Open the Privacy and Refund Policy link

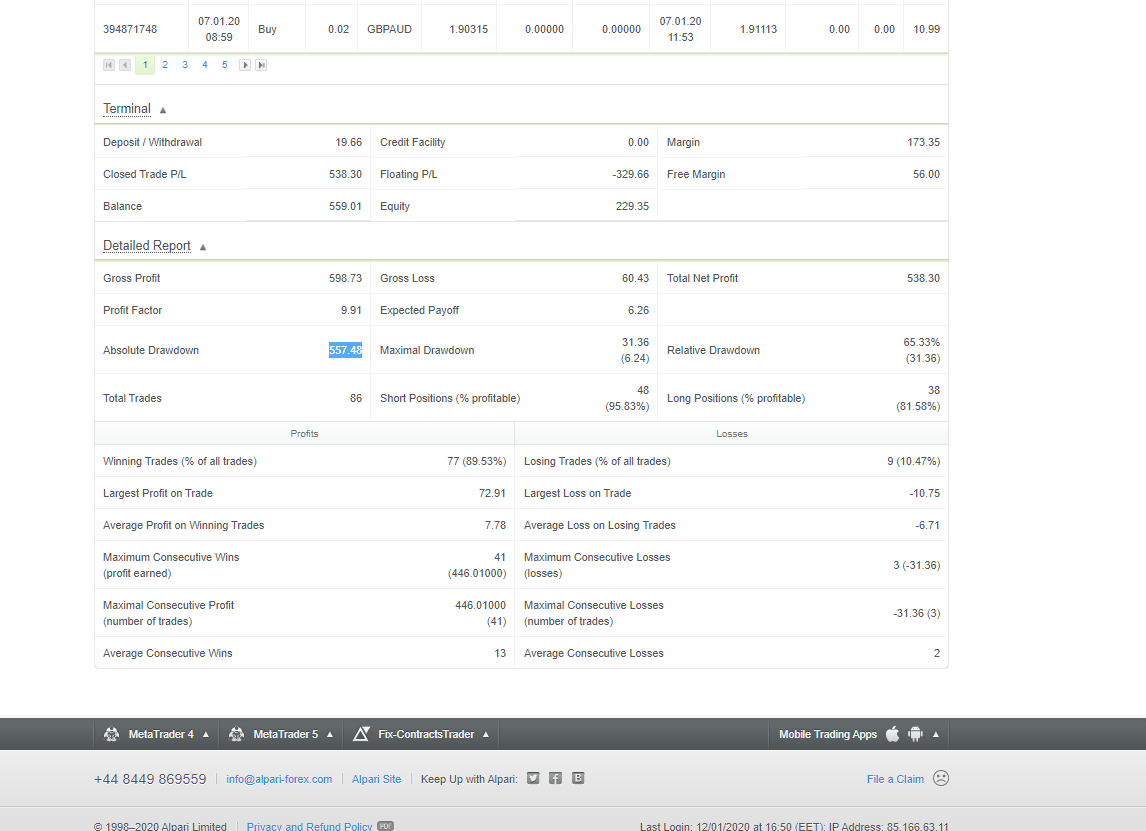pyautogui.click(x=309, y=826)
